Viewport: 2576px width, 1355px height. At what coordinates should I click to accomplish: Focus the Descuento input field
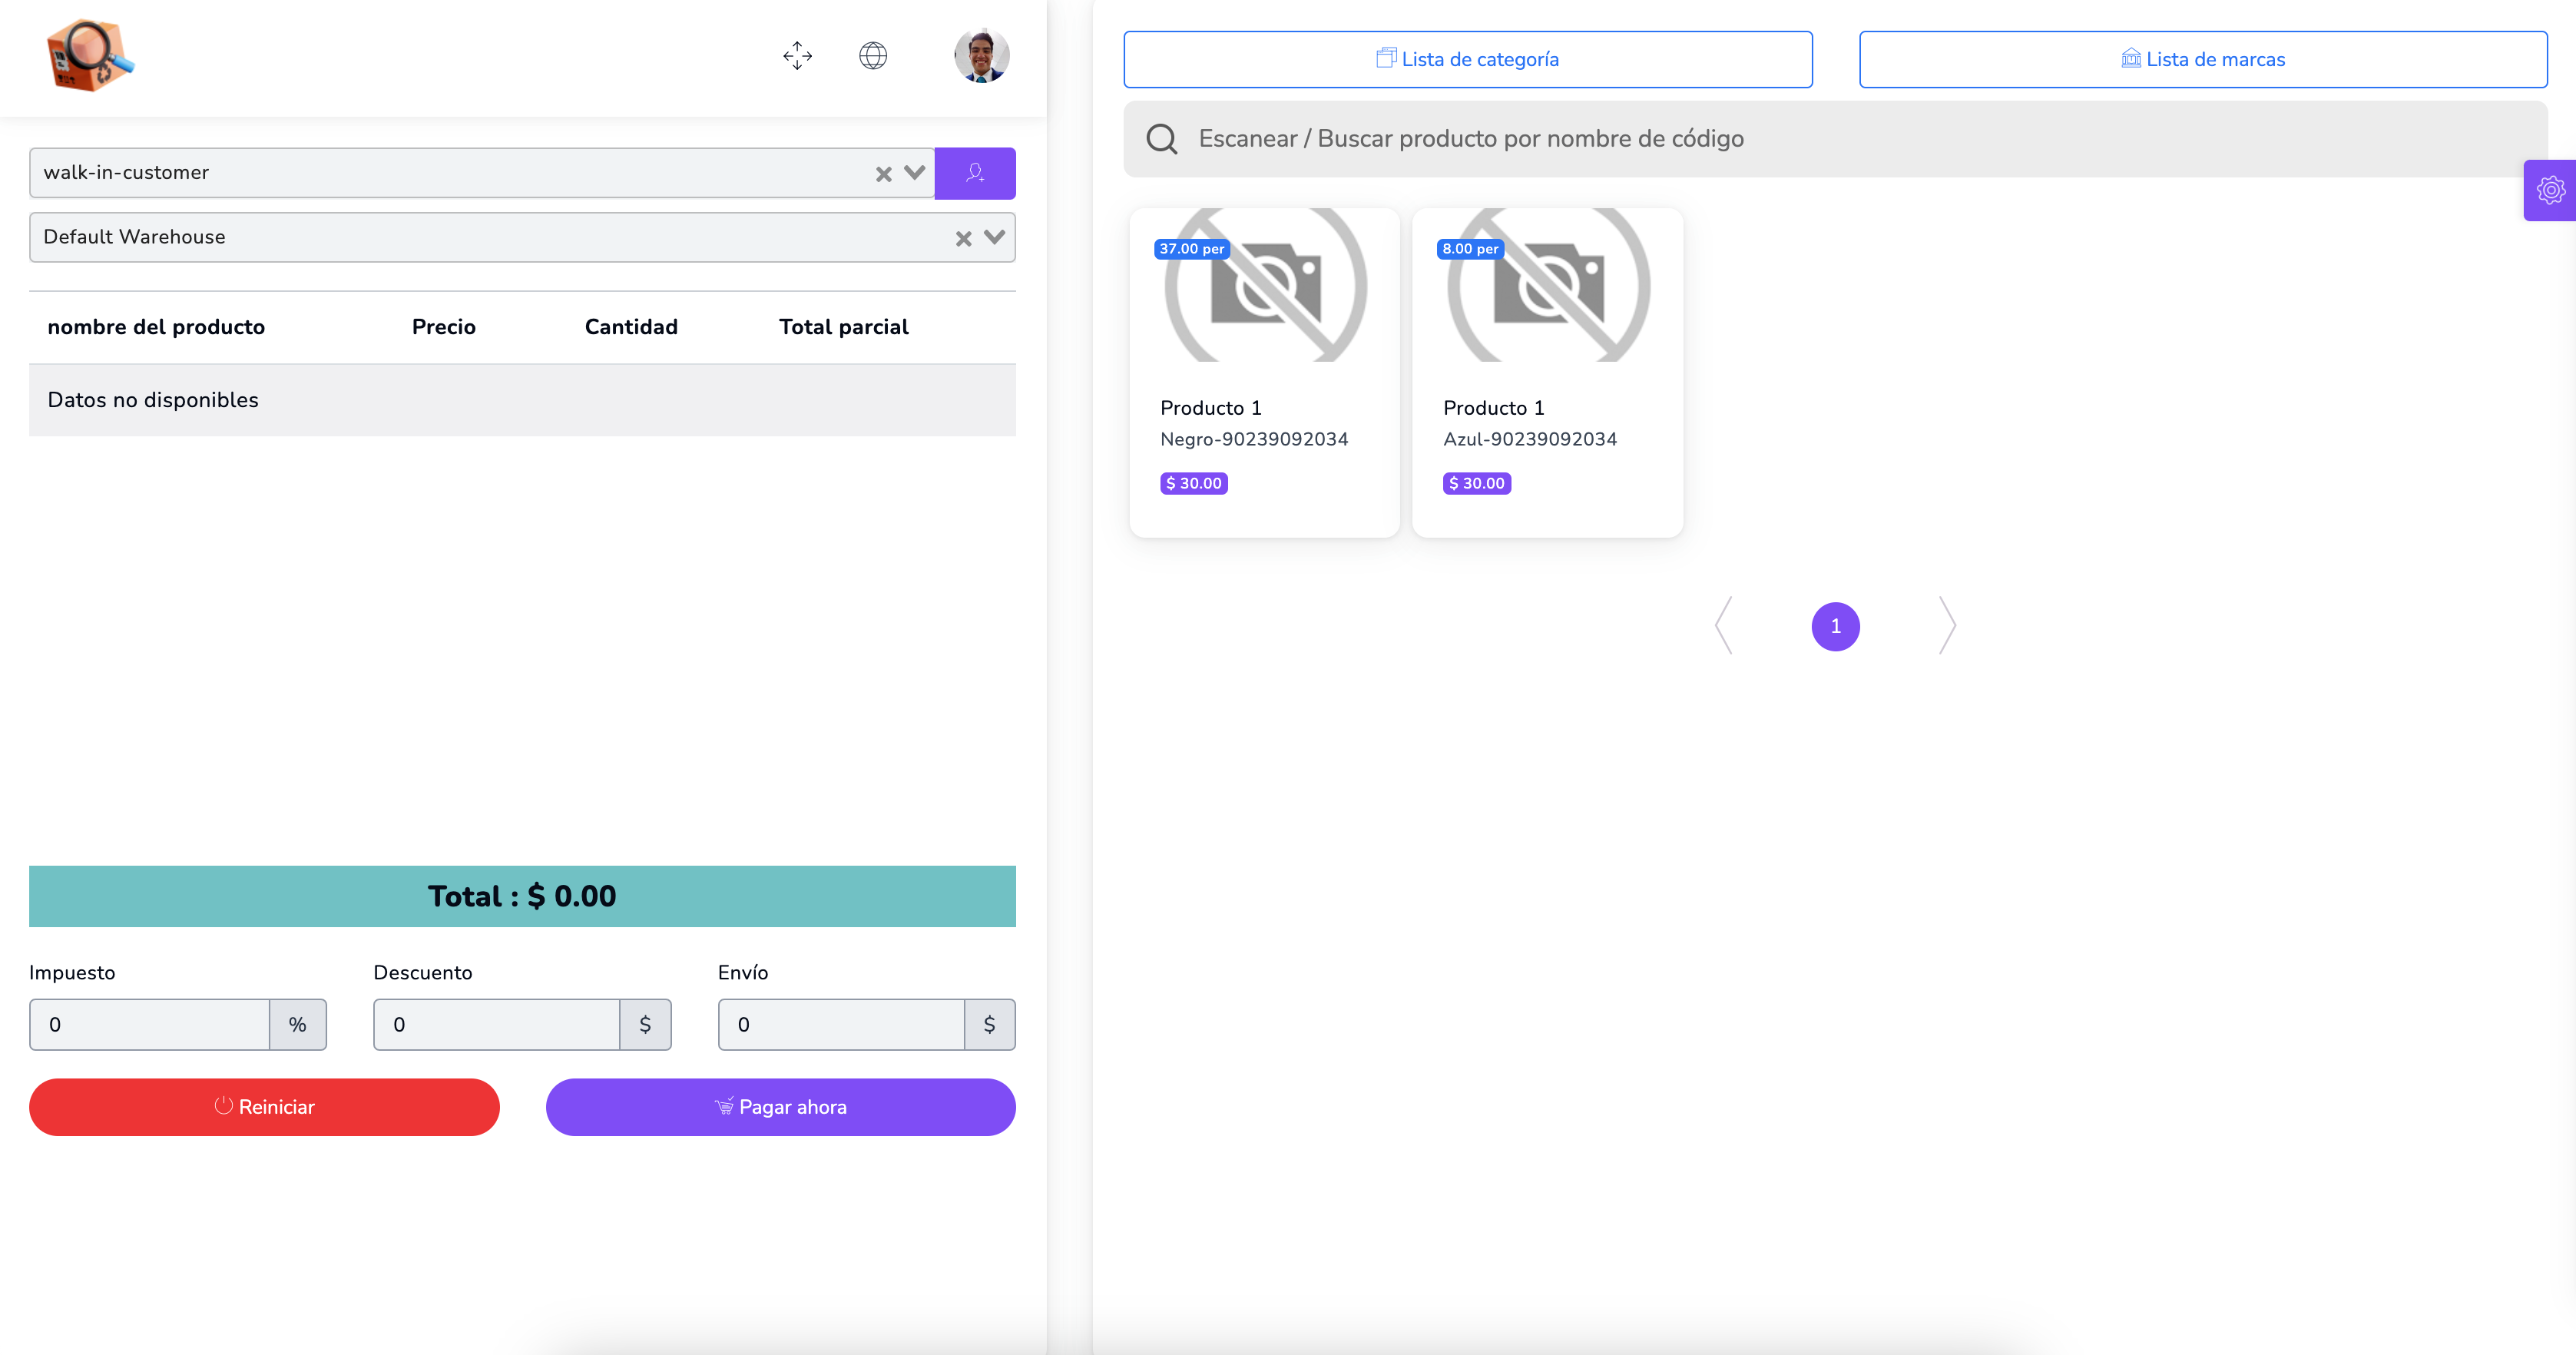pos(496,1024)
